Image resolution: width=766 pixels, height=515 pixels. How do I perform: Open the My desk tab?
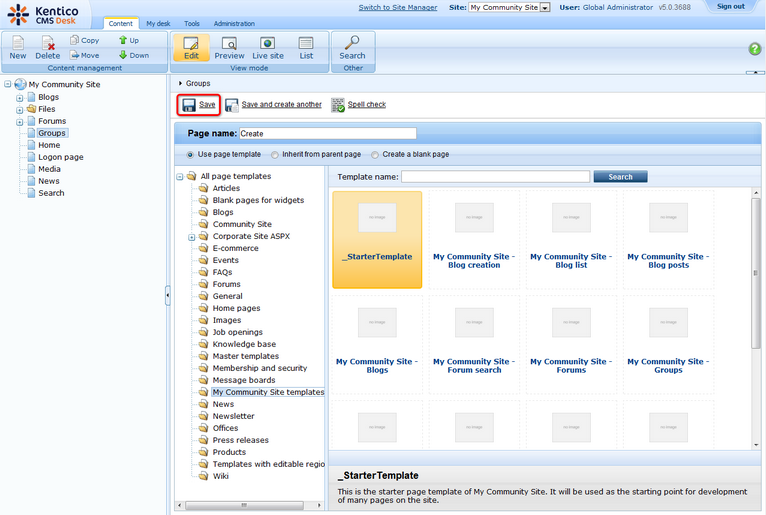point(158,23)
